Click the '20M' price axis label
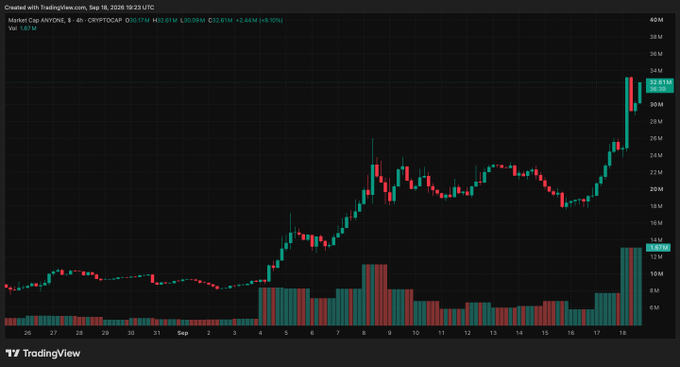Screen dimensions: 680x367 (656, 189)
